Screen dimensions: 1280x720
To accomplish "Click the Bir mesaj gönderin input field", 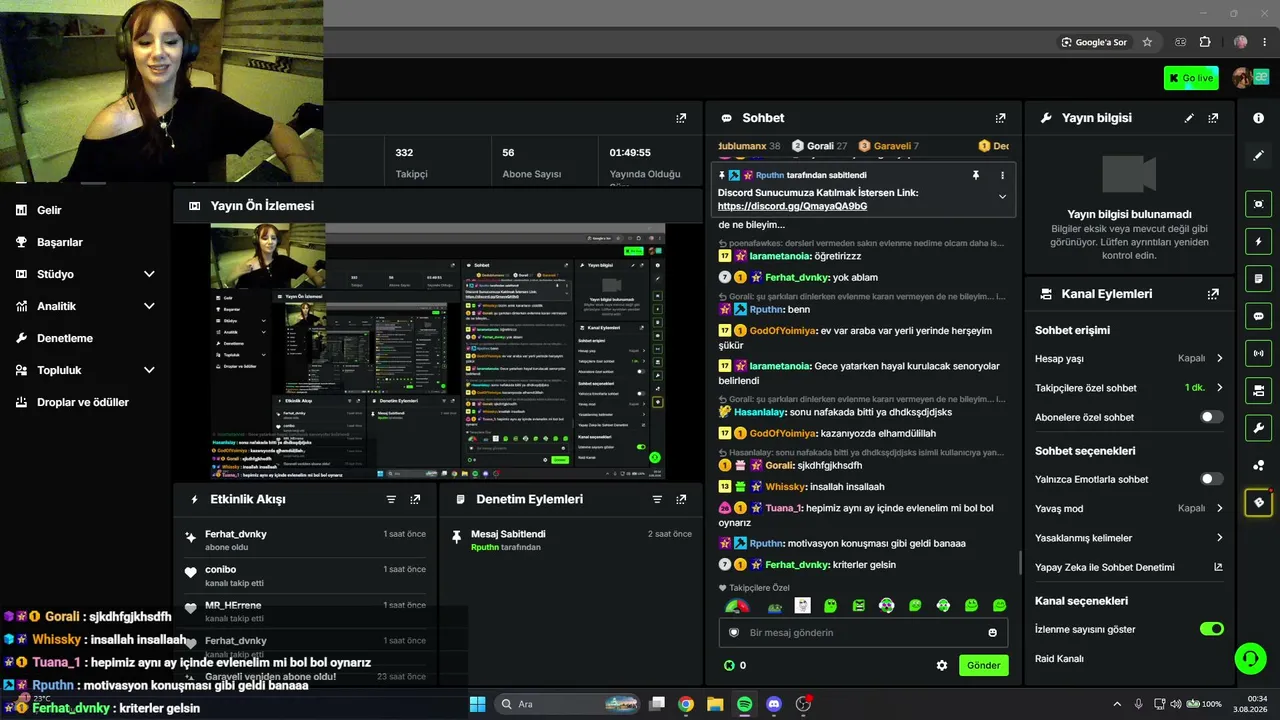I will click(863, 632).
